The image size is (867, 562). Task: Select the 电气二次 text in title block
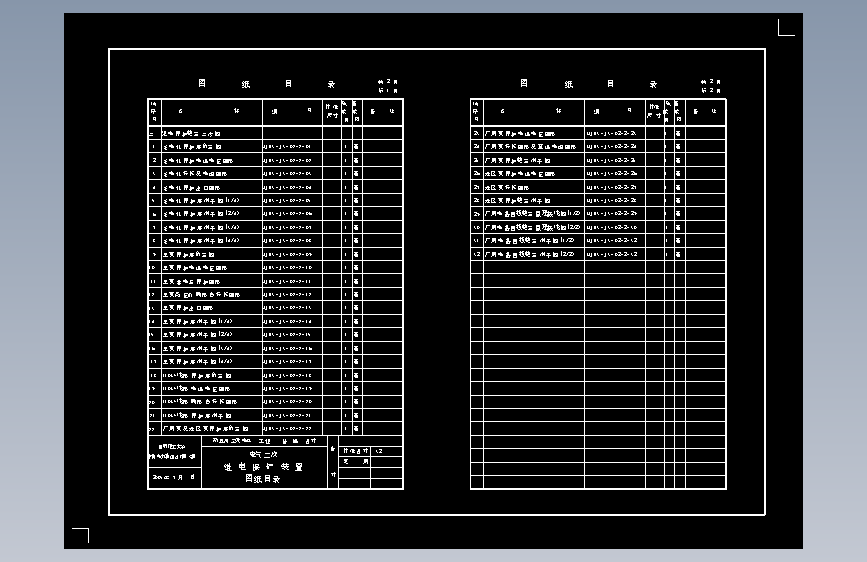click(264, 455)
